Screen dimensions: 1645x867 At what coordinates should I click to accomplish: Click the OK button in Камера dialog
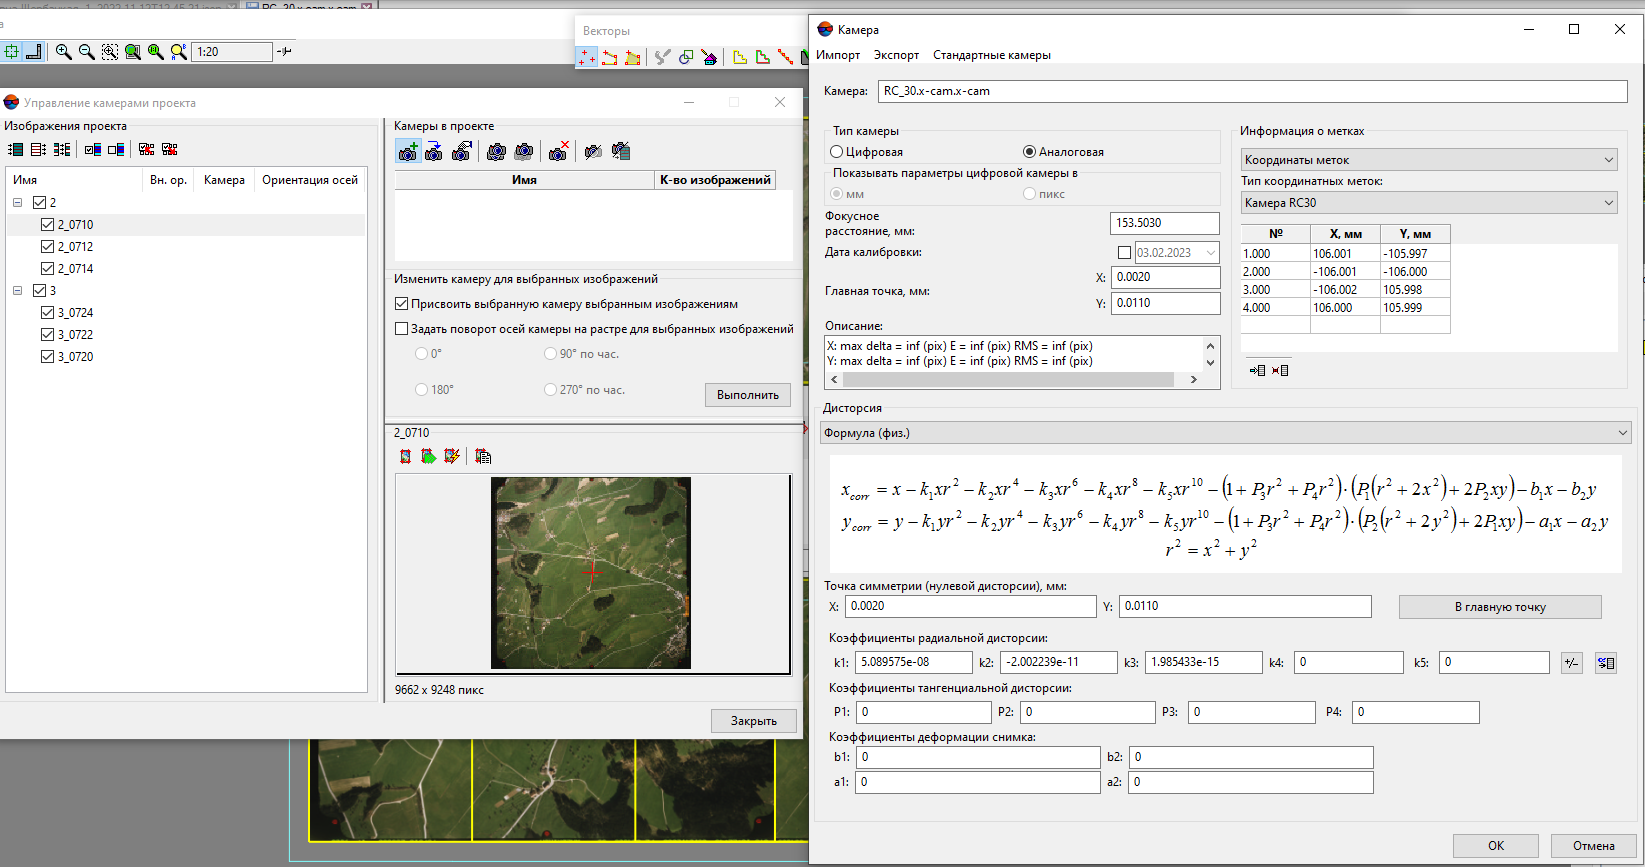[x=1496, y=846]
